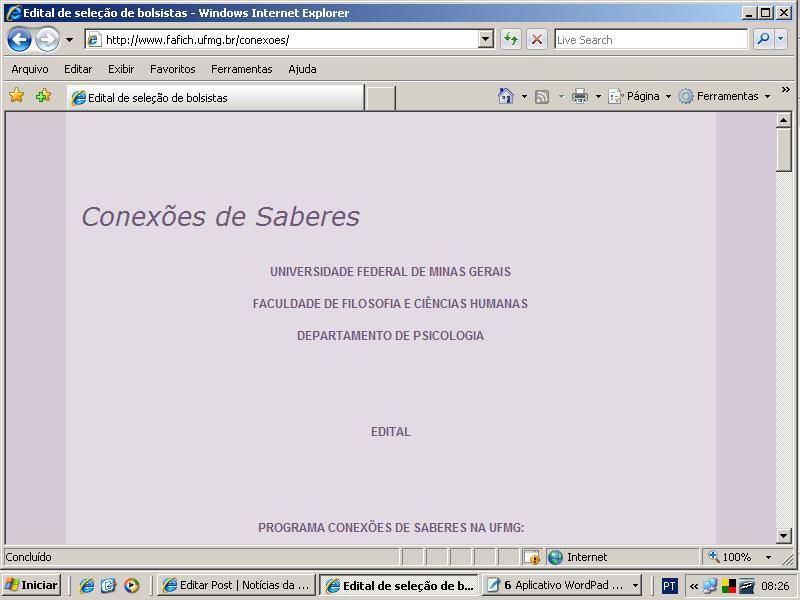This screenshot has width=800, height=600.
Task: Open the Favoritos menu
Action: click(172, 69)
